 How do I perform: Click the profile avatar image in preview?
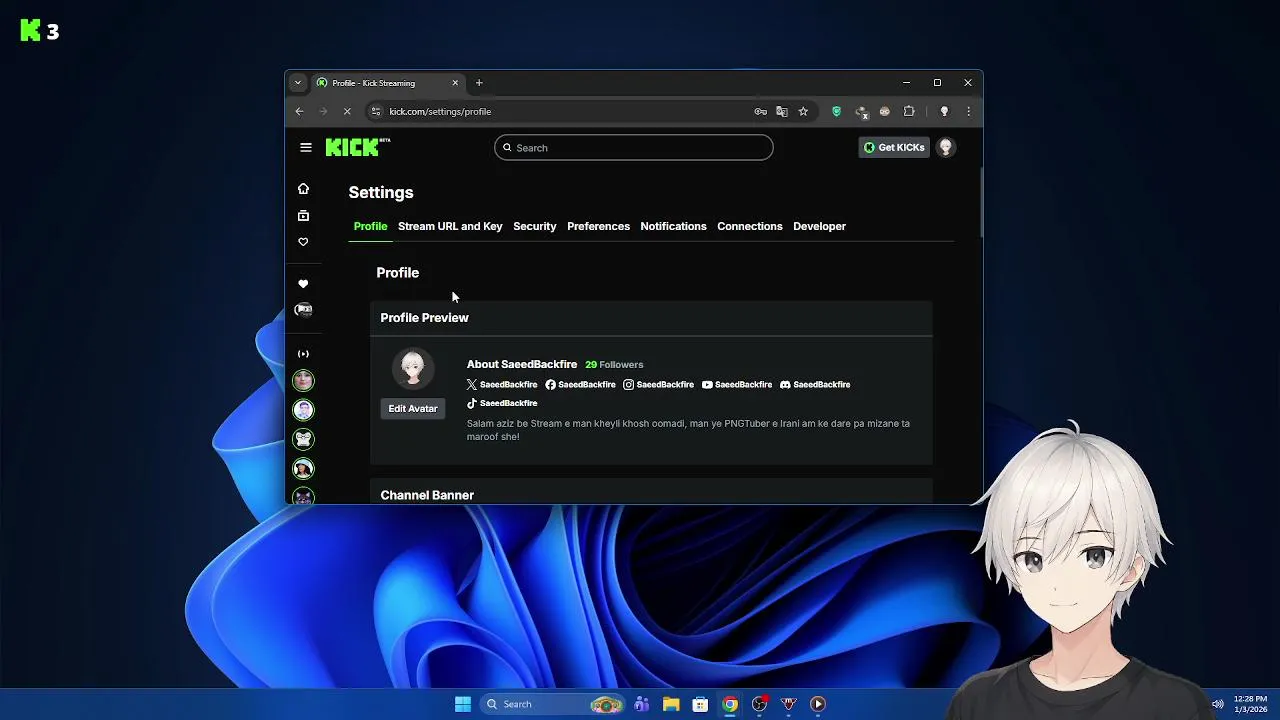click(x=413, y=369)
